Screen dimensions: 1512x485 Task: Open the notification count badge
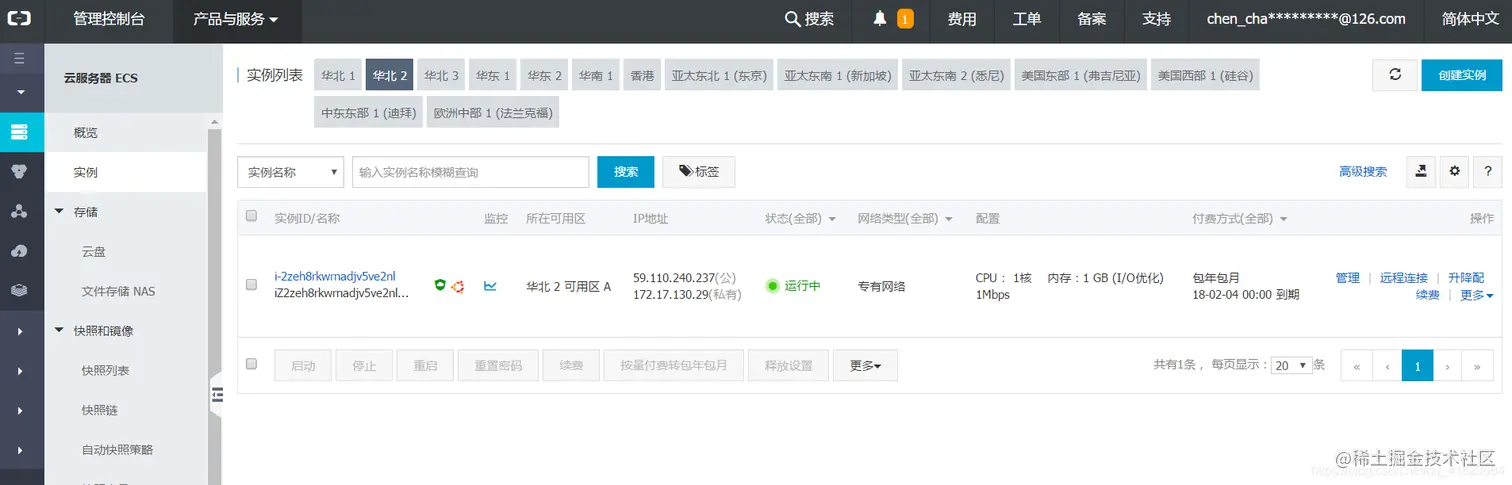point(905,19)
